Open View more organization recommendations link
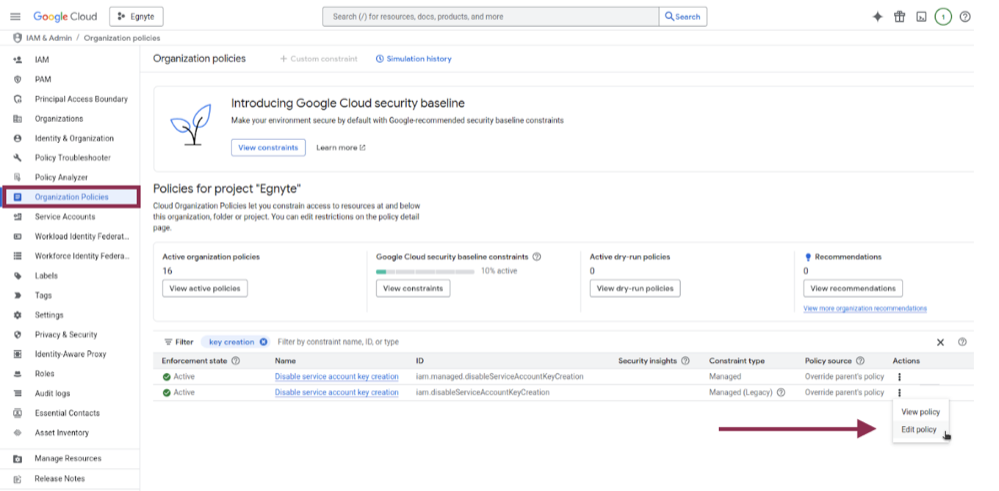The width and height of the screenshot is (999, 491). tap(865, 308)
